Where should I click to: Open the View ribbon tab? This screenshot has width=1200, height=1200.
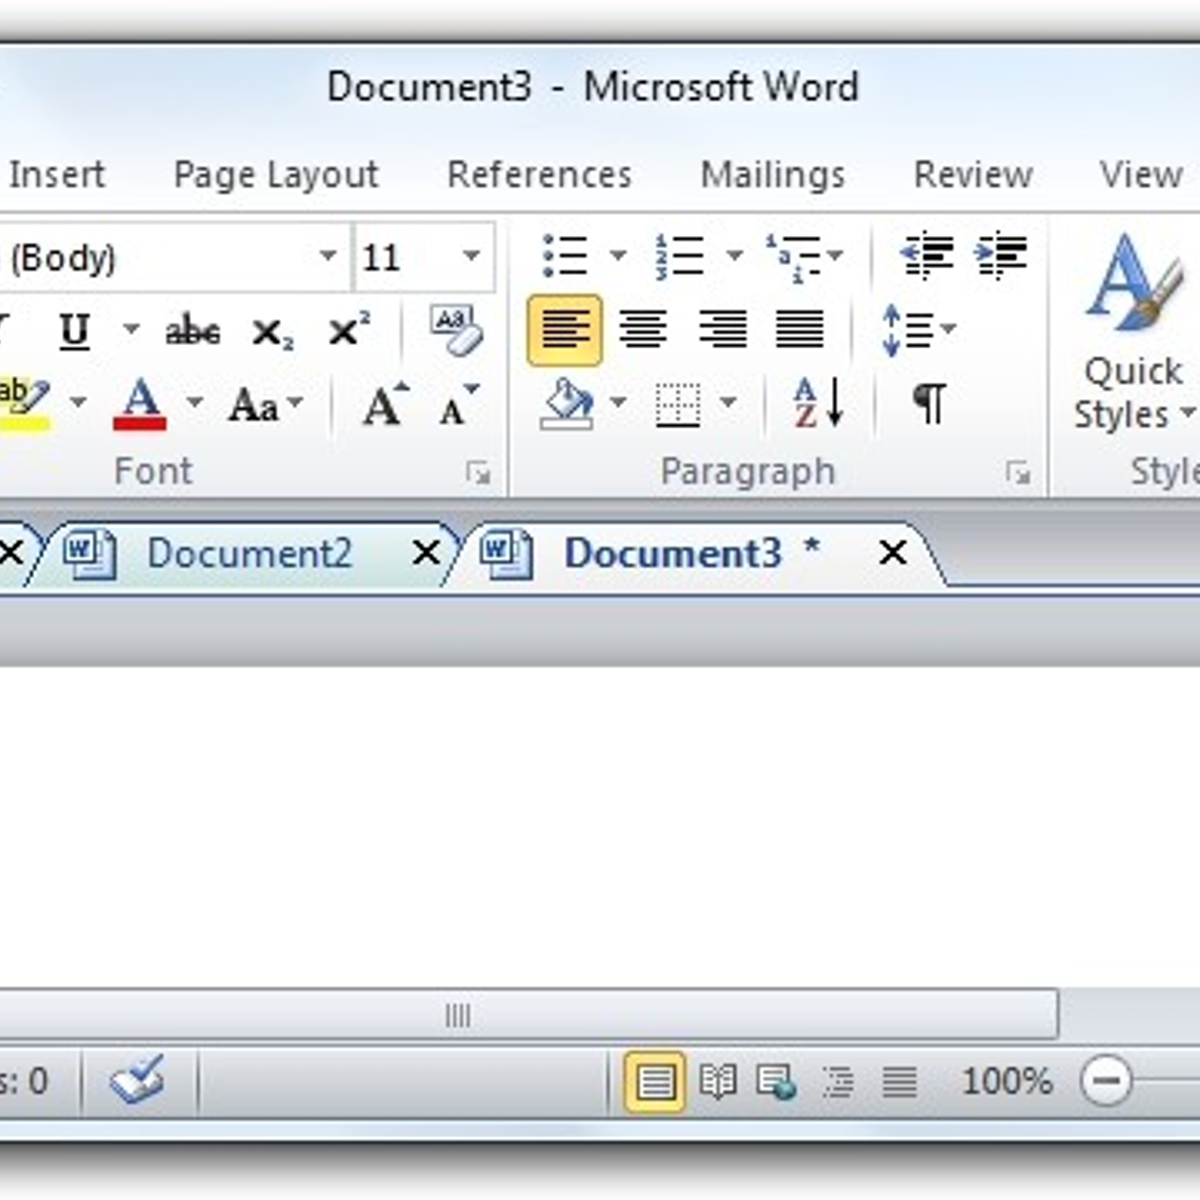(1141, 175)
